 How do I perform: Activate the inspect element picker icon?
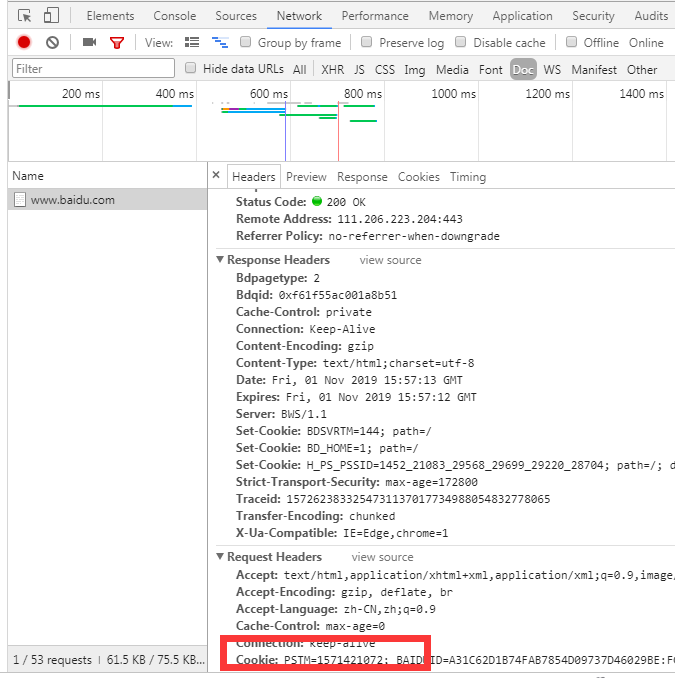tap(25, 16)
